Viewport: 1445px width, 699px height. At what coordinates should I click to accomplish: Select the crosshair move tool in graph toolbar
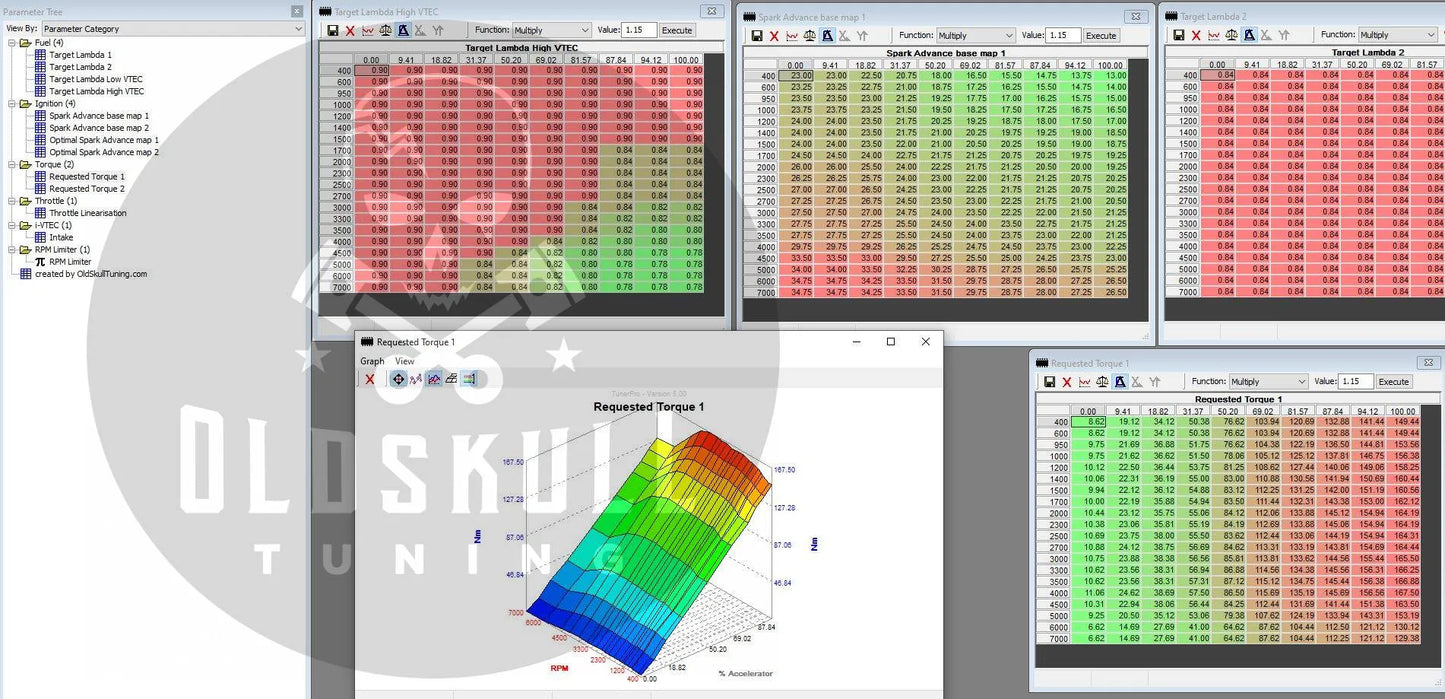pyautogui.click(x=398, y=379)
